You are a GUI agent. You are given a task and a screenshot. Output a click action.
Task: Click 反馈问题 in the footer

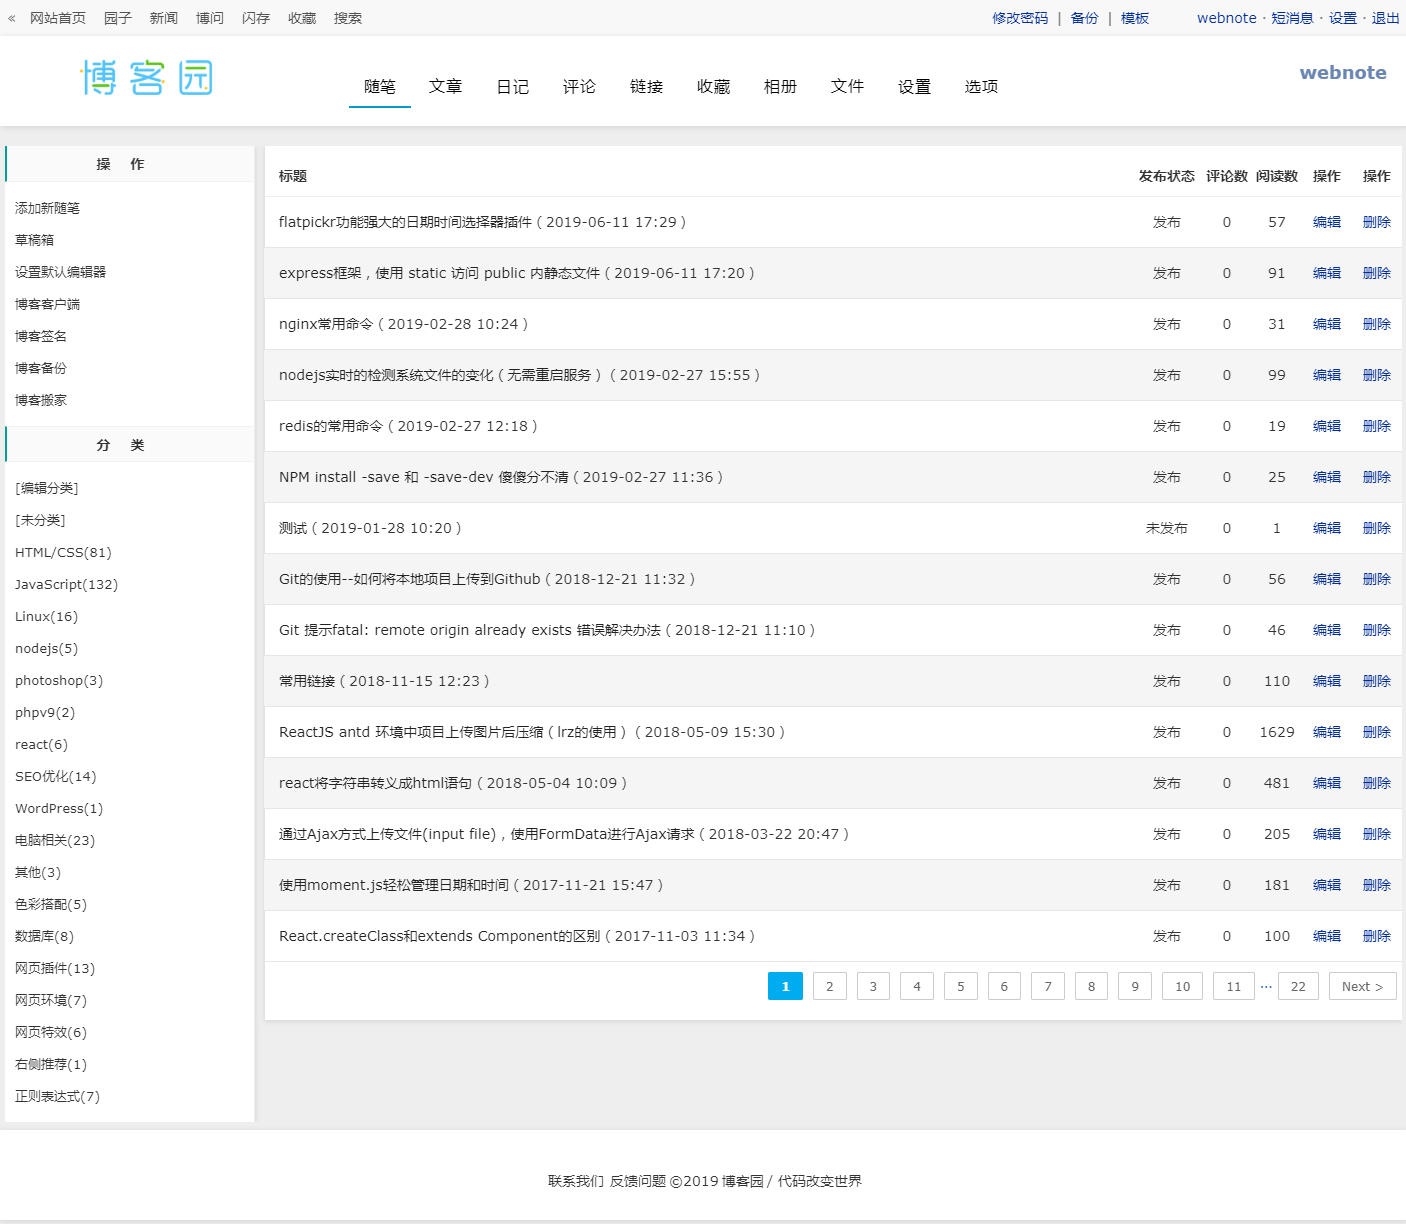(638, 1181)
